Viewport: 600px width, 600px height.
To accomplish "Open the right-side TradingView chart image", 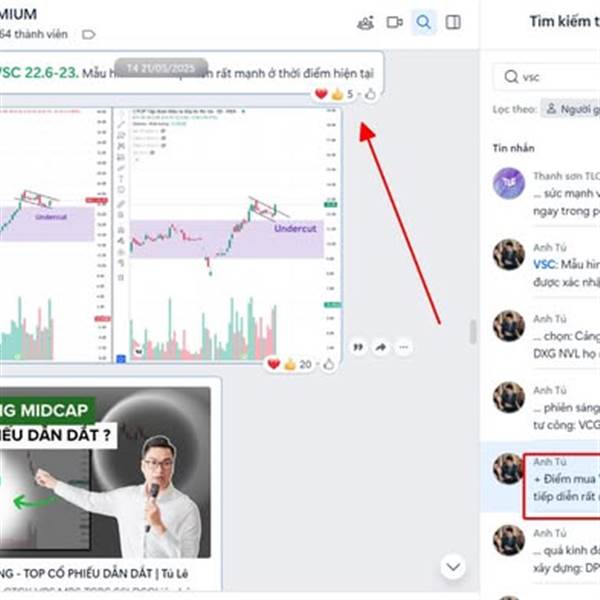I will point(228,235).
